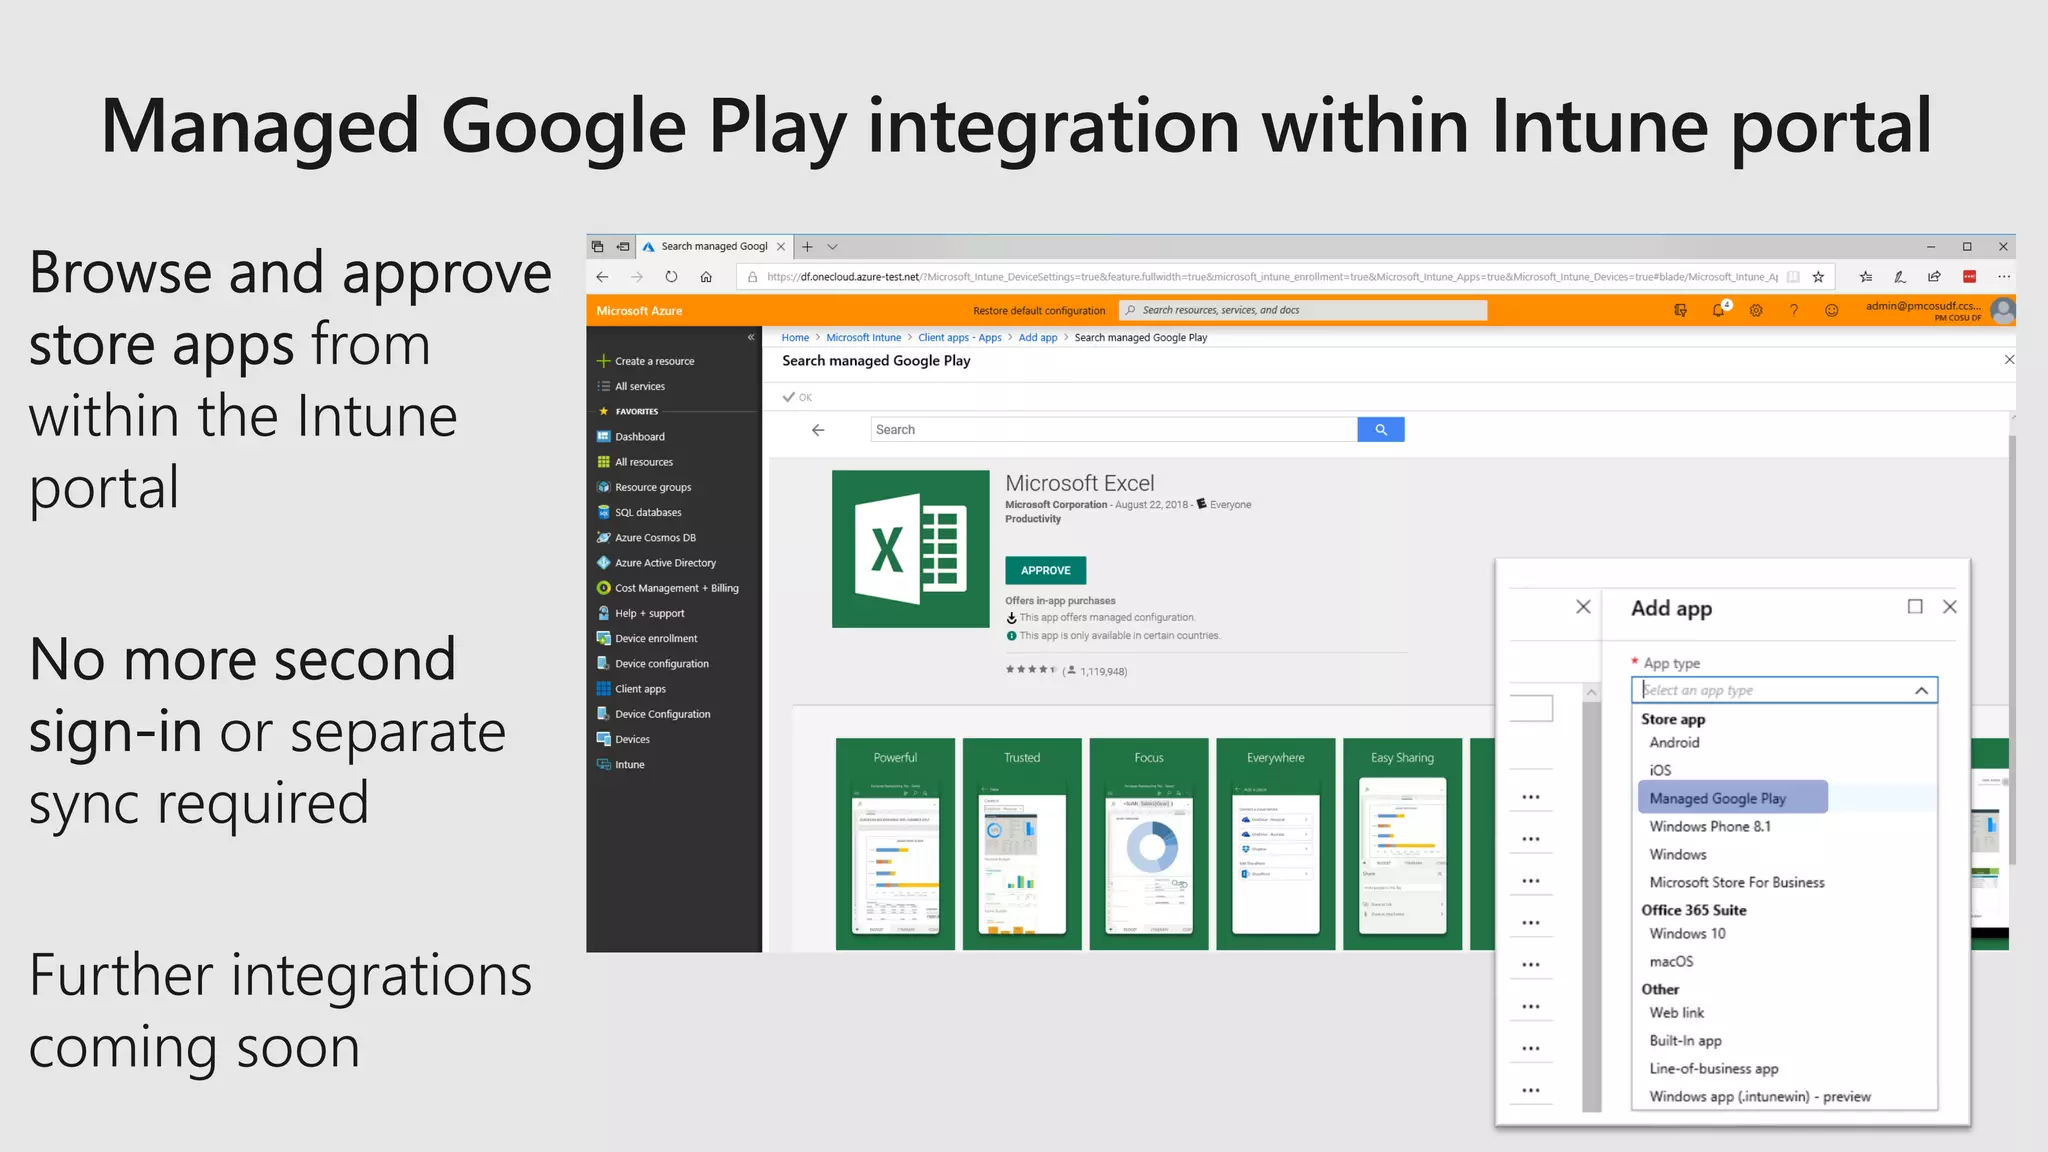
Task: Choose Line-of-business app option
Action: [x=1713, y=1069]
